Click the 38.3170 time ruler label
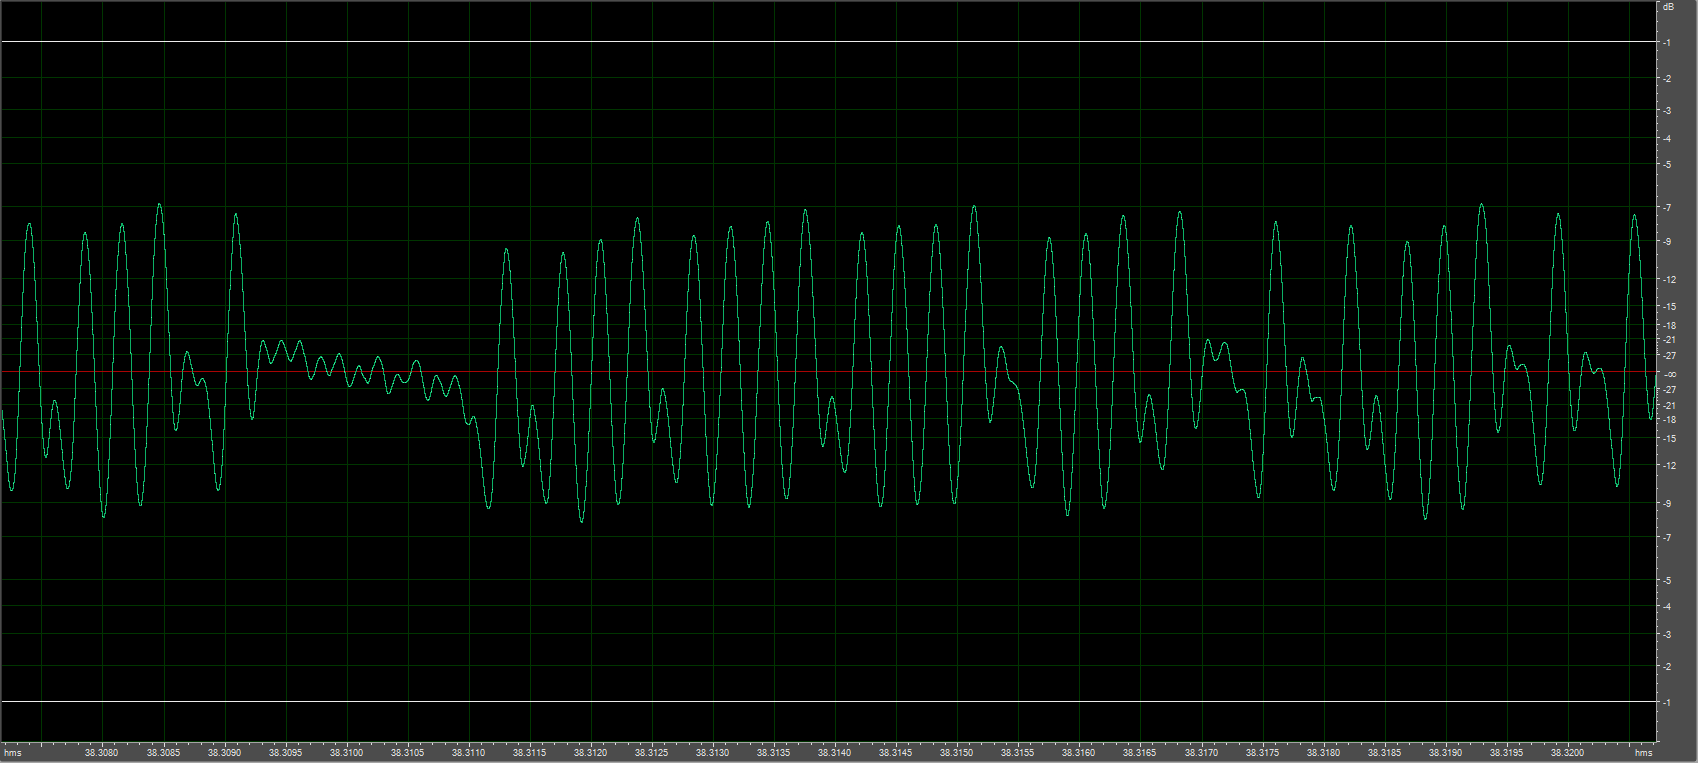Viewport: 1698px width, 763px height. point(1202,753)
